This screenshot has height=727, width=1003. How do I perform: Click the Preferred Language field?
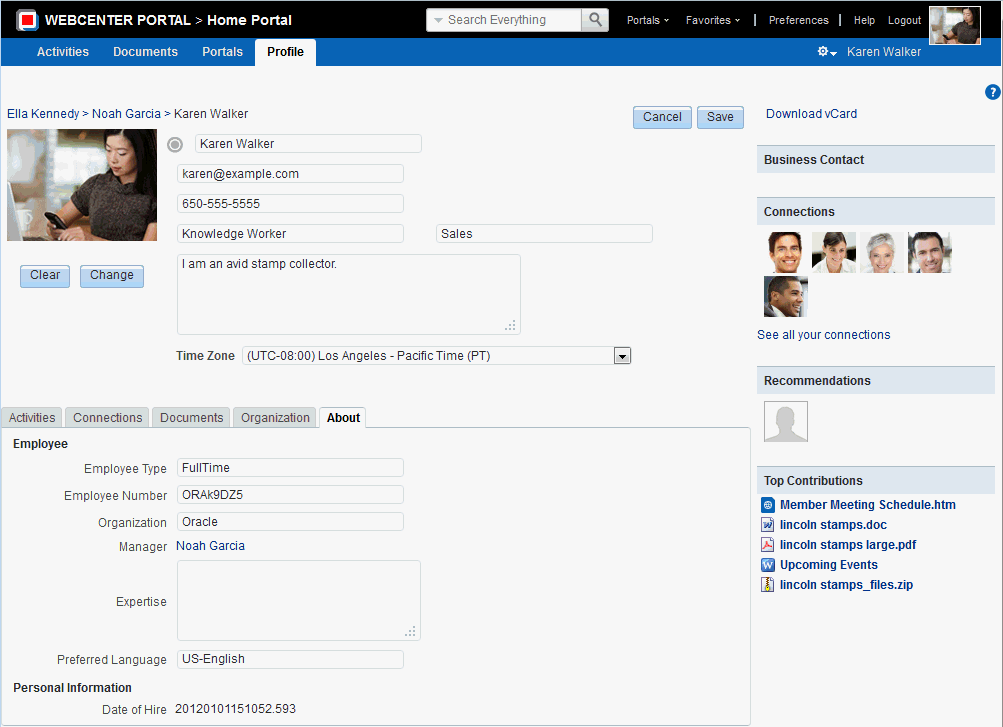(290, 659)
